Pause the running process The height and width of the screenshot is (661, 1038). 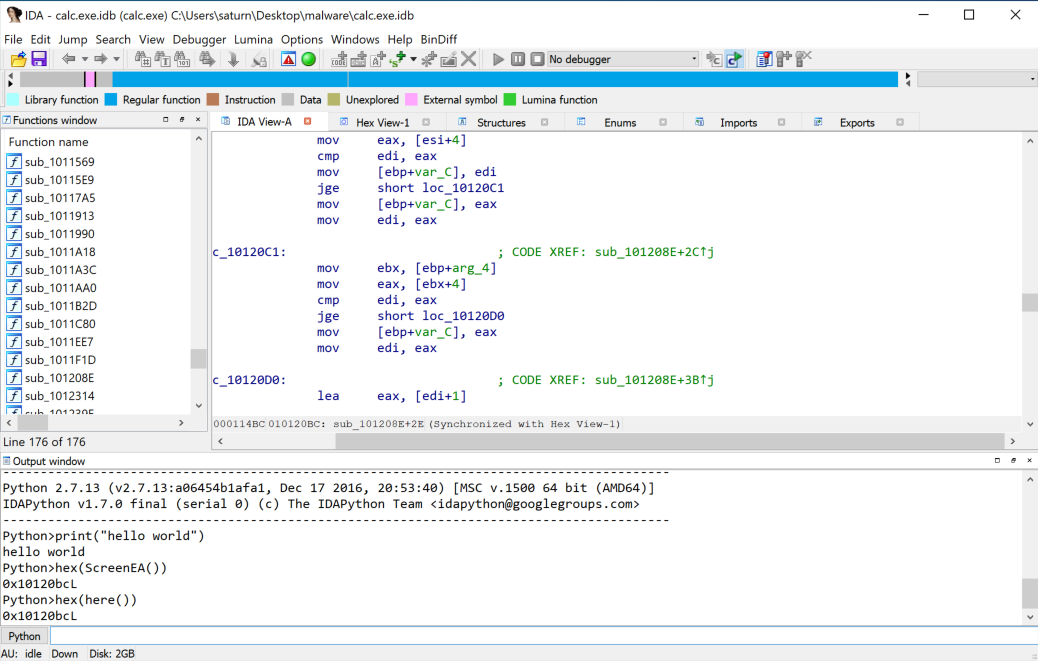pyautogui.click(x=518, y=59)
